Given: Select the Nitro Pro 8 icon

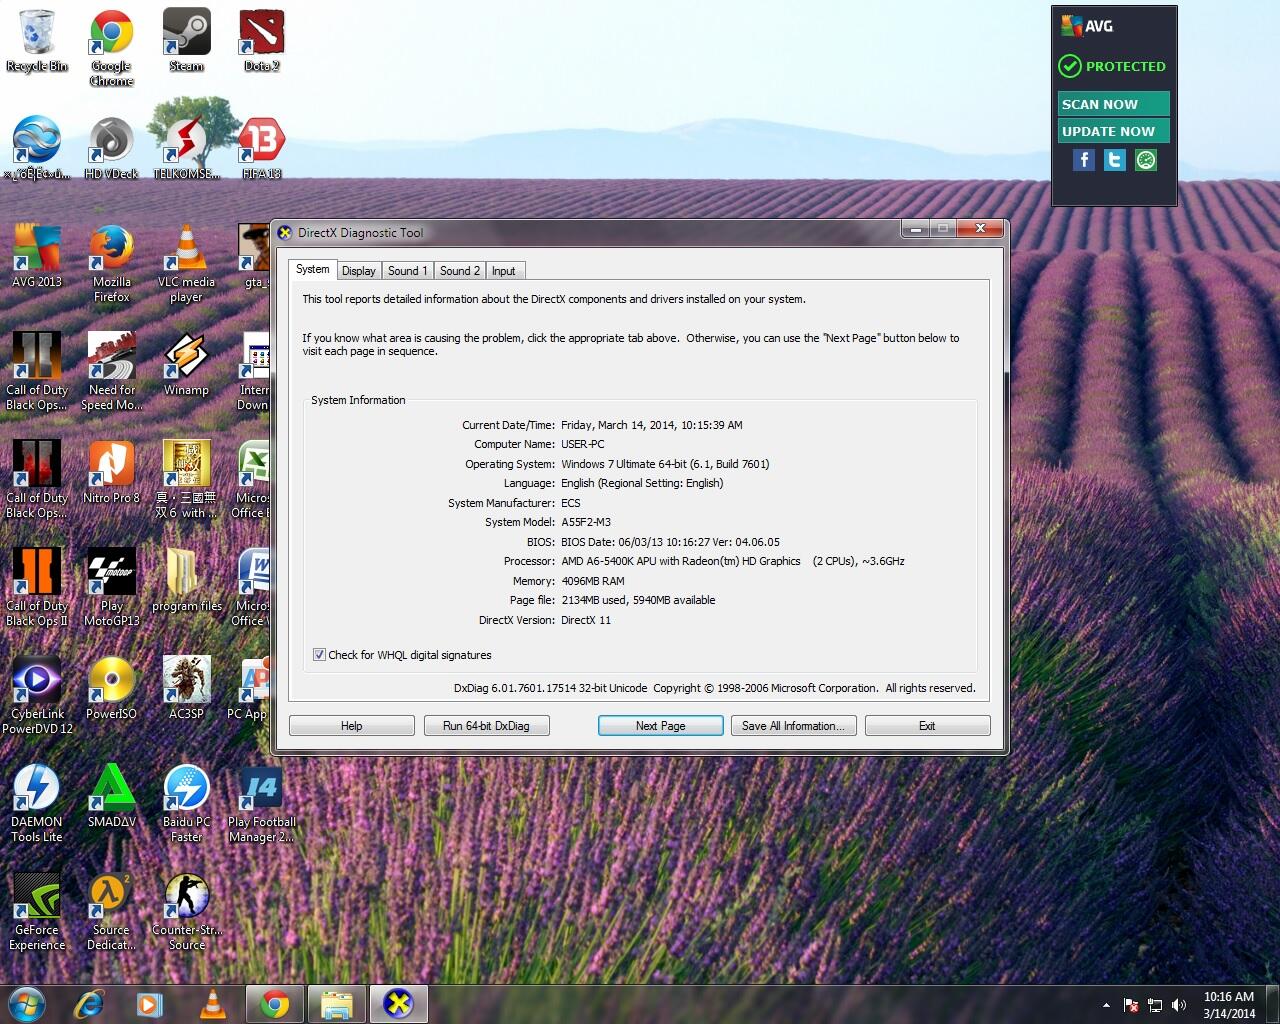Looking at the screenshot, I should pos(111,473).
